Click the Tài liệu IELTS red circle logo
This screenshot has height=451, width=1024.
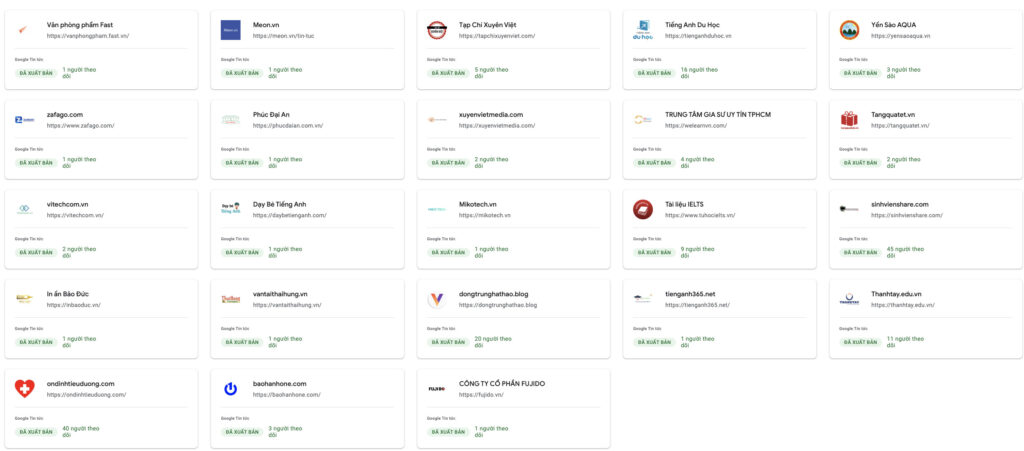pyautogui.click(x=643, y=209)
